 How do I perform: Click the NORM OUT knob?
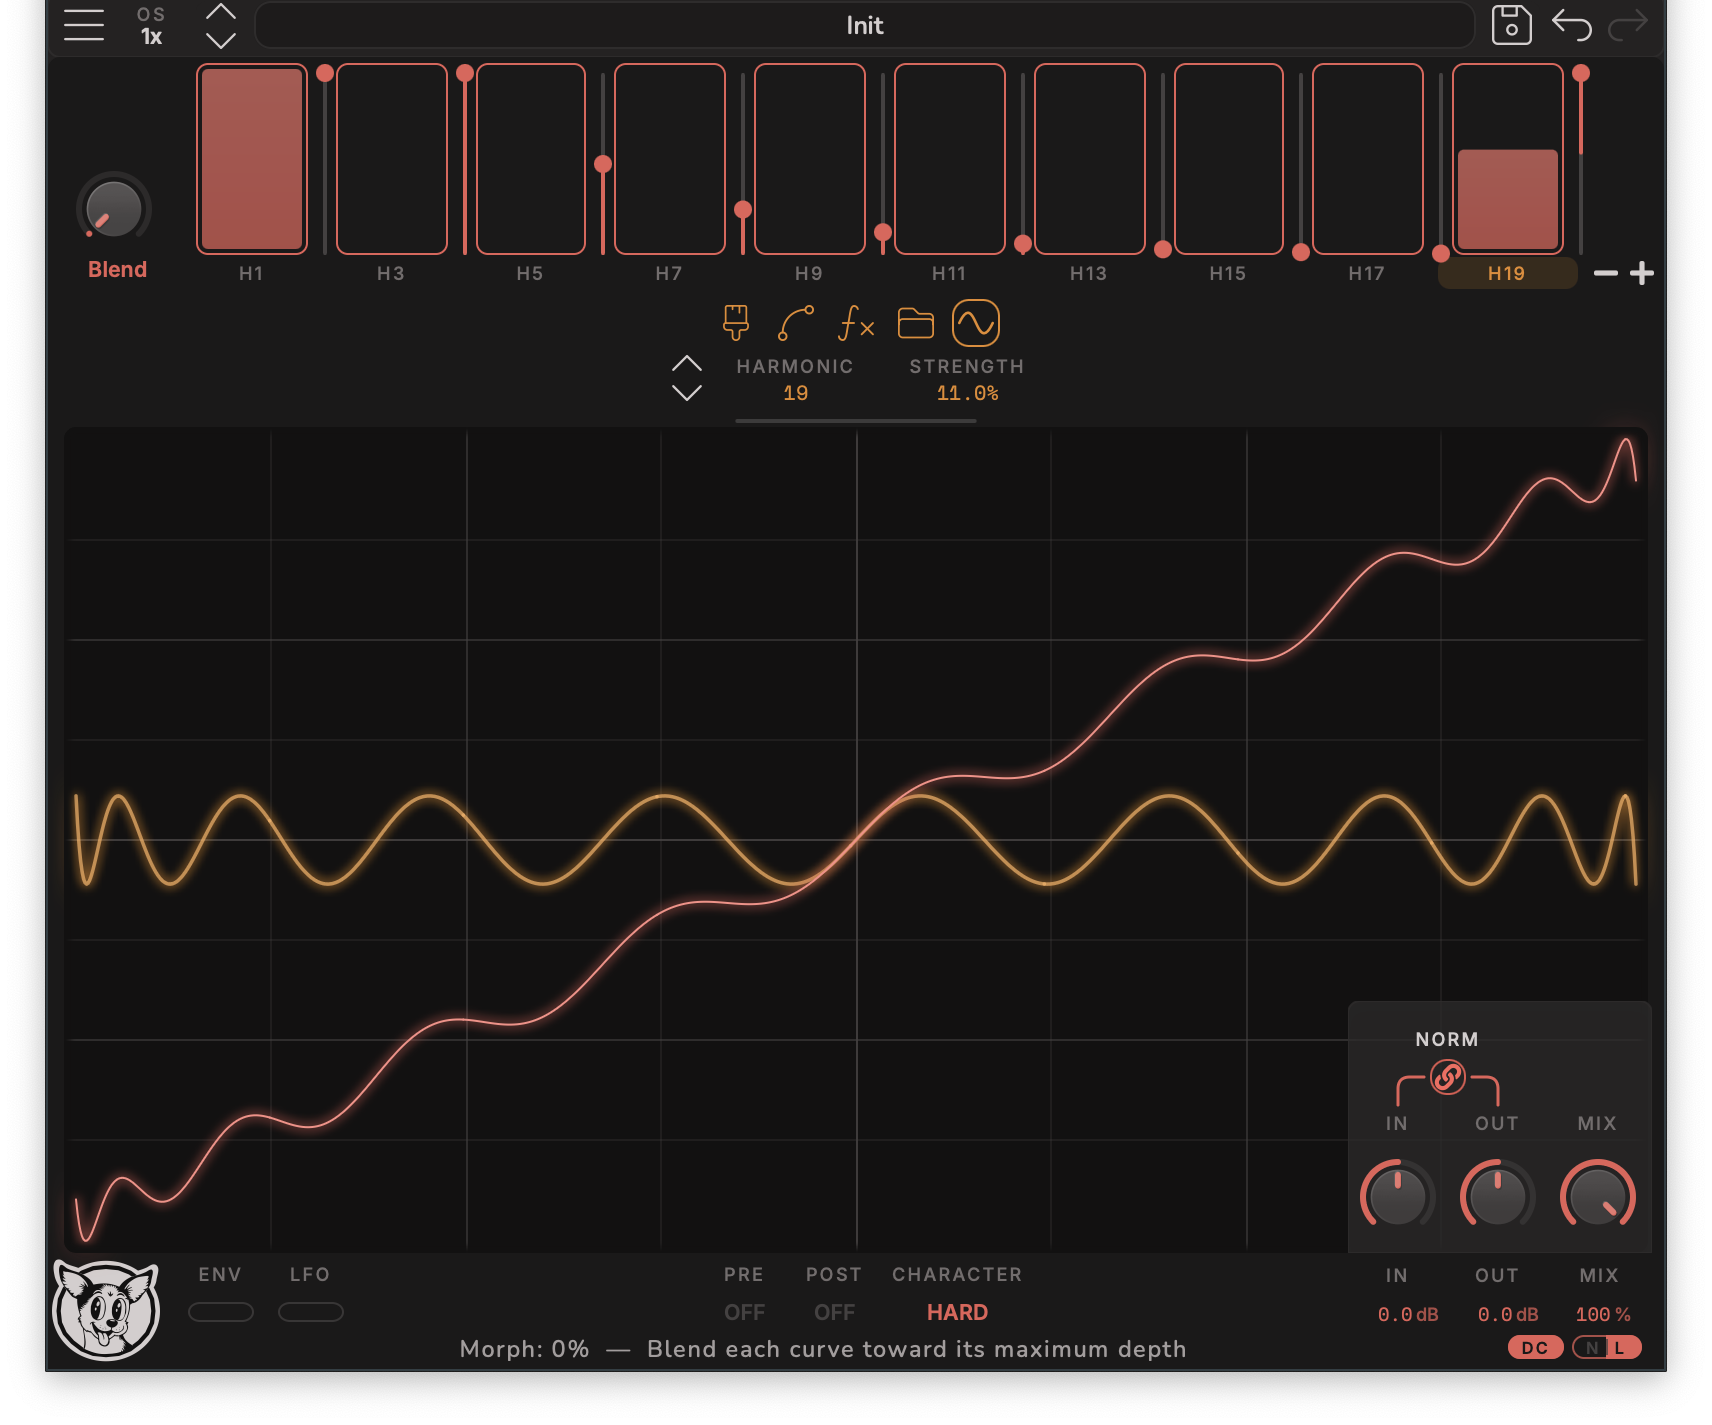point(1497,1195)
